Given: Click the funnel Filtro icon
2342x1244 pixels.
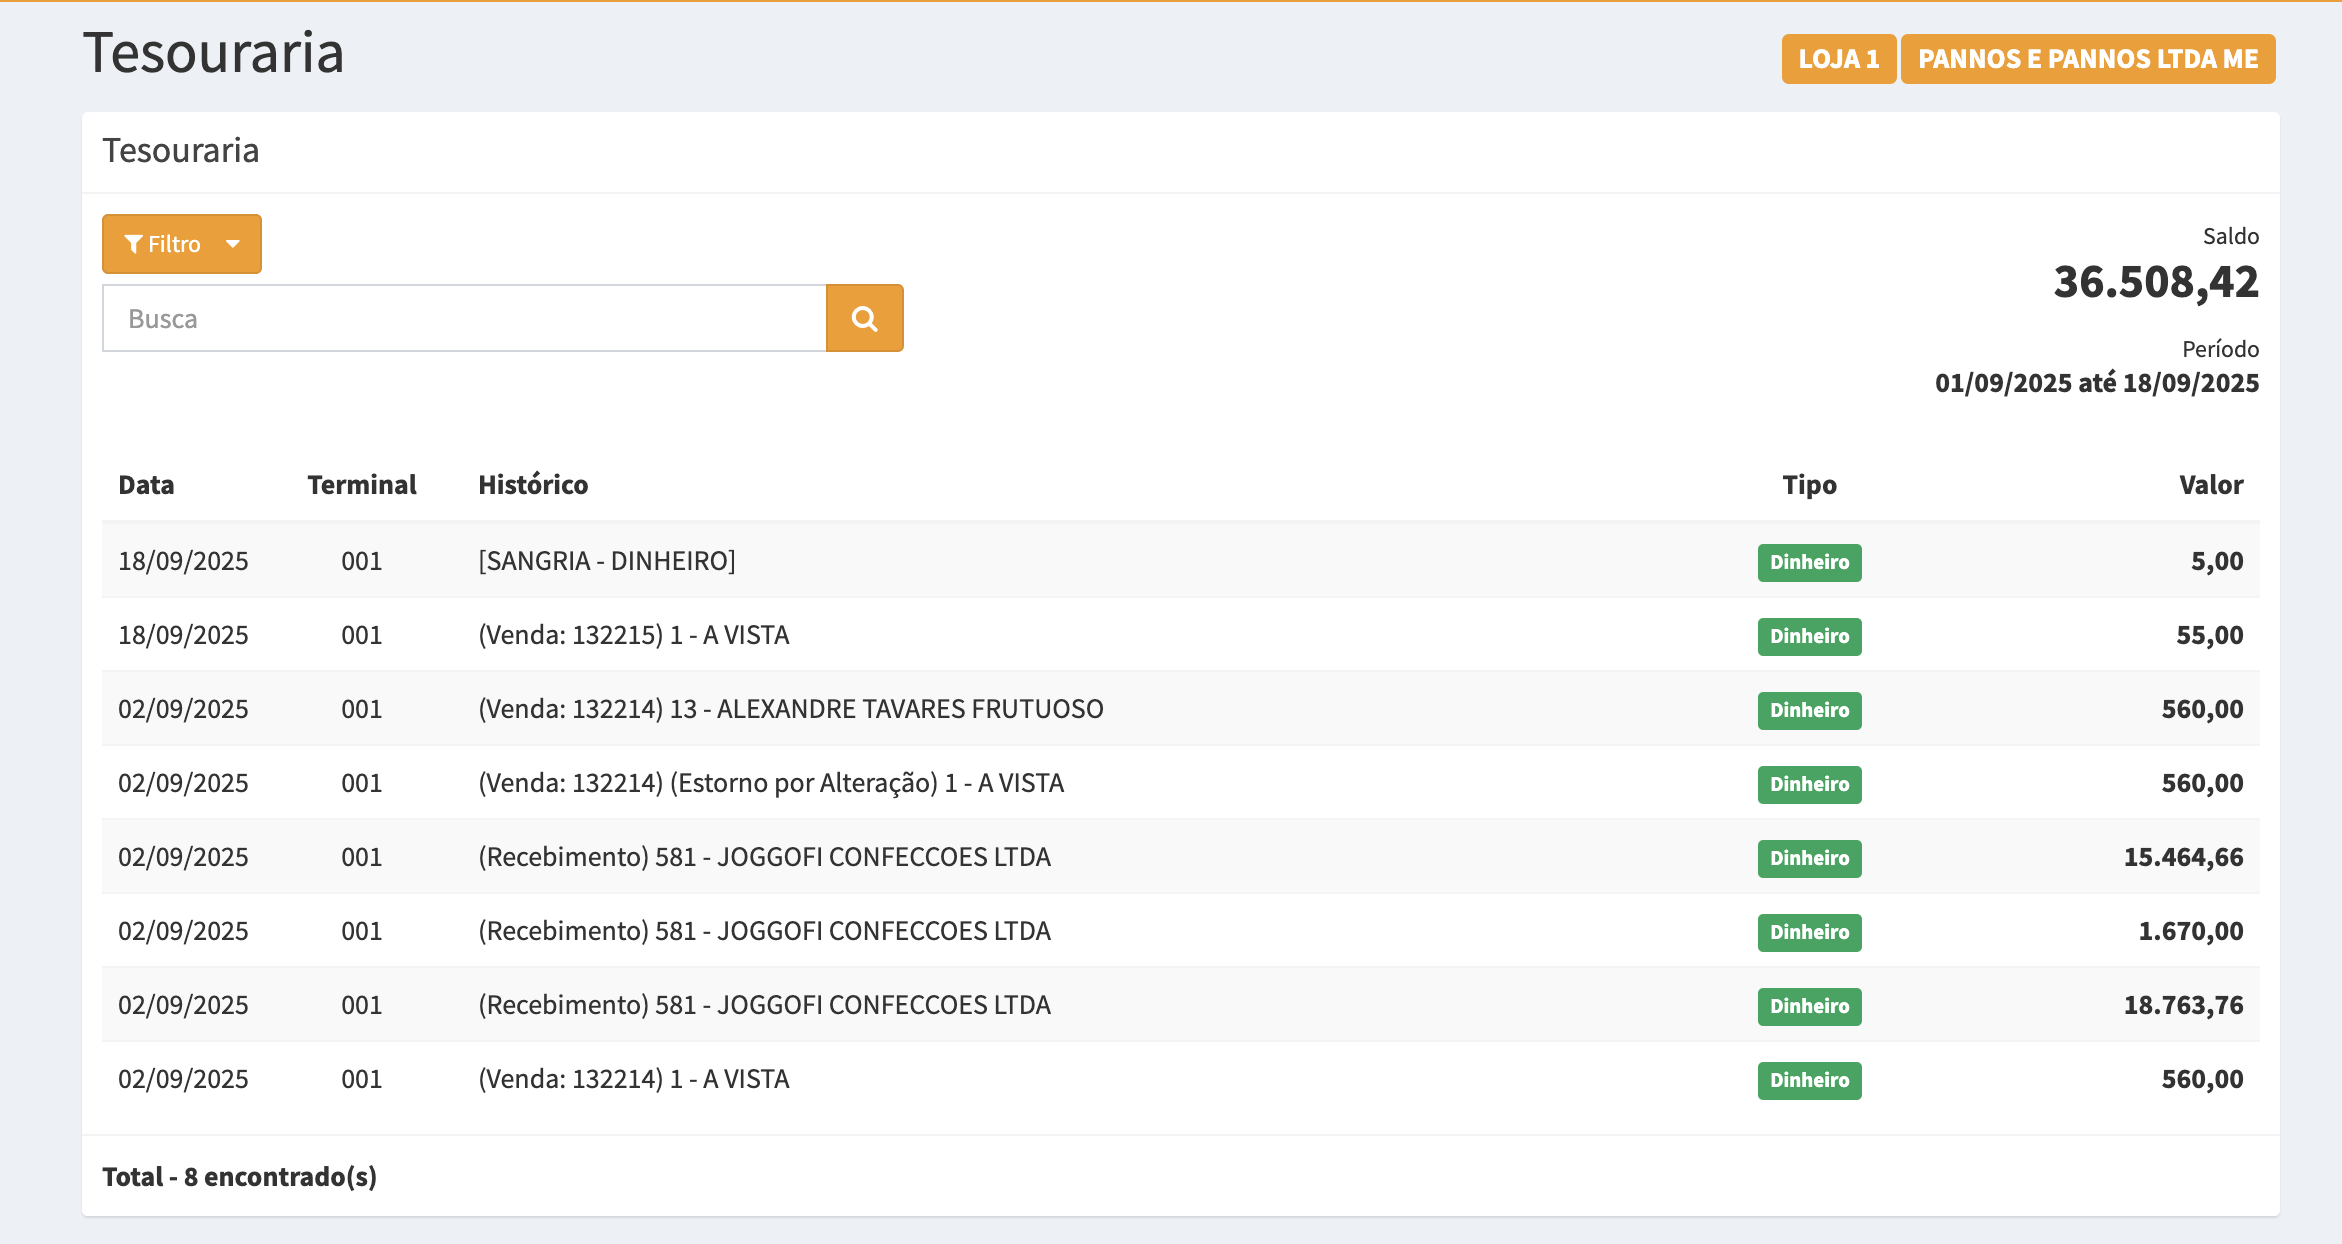Looking at the screenshot, I should tap(133, 244).
